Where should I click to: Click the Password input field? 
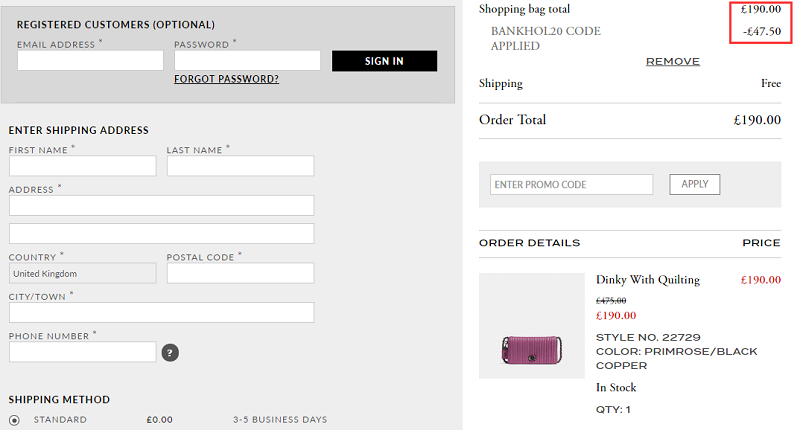click(247, 61)
